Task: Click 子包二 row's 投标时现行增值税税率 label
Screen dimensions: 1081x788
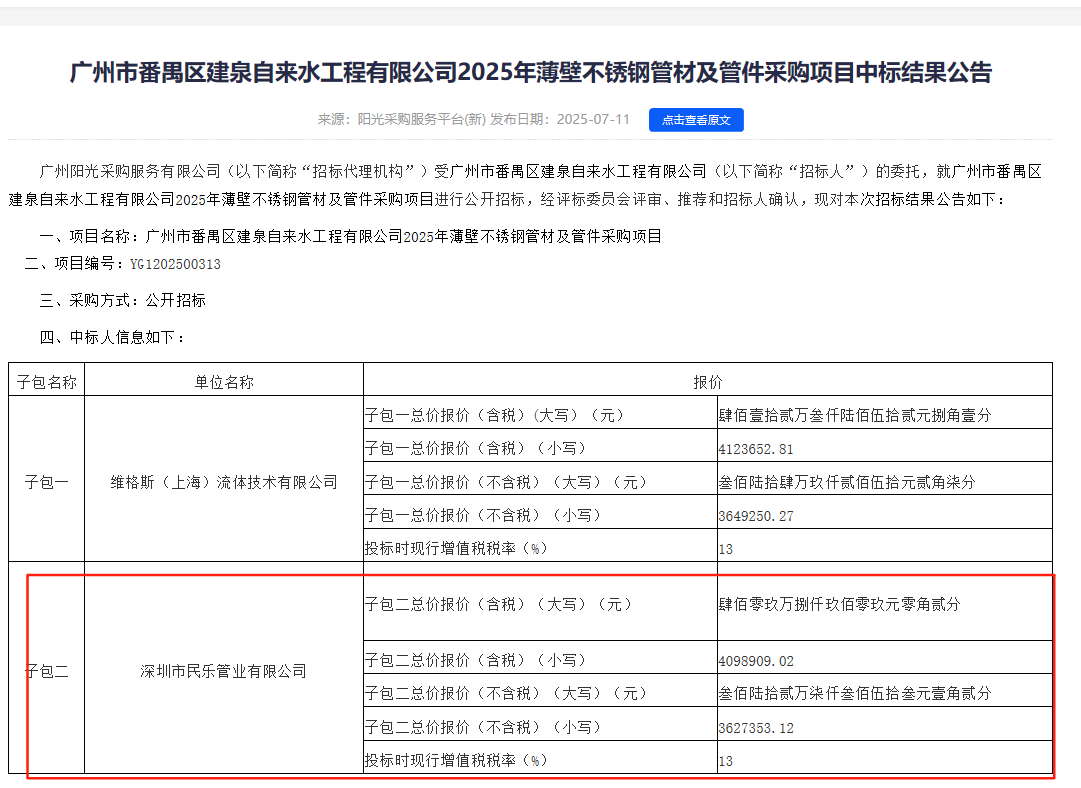Action: click(456, 760)
